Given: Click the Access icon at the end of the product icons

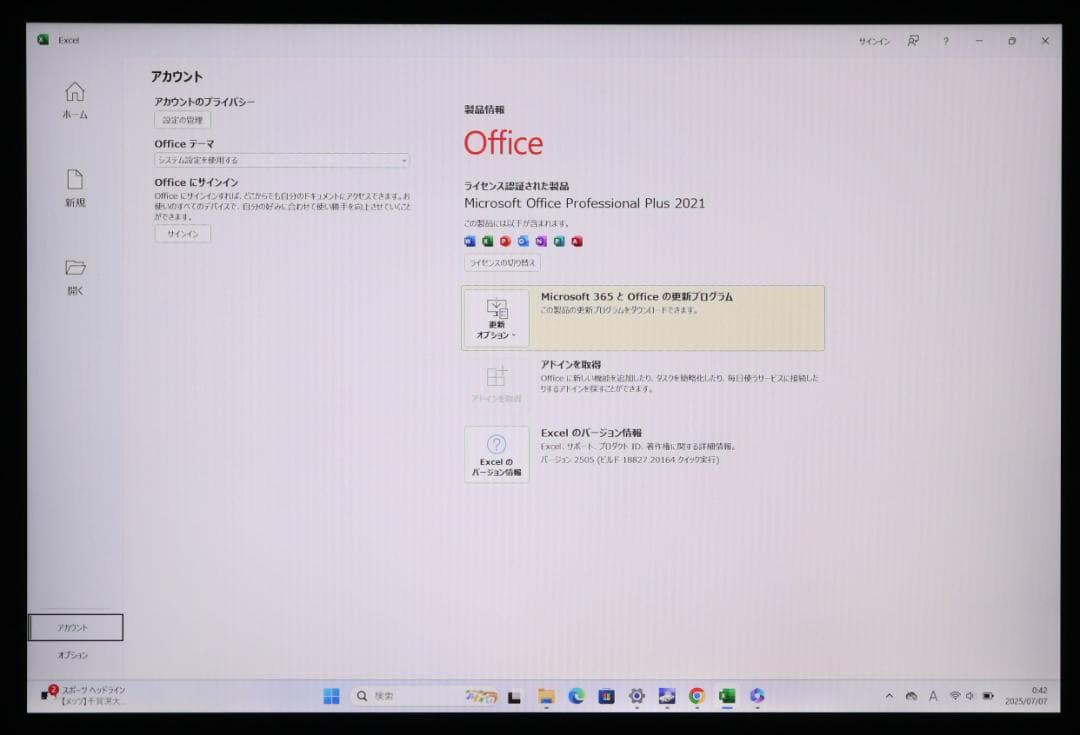Looking at the screenshot, I should (x=577, y=240).
